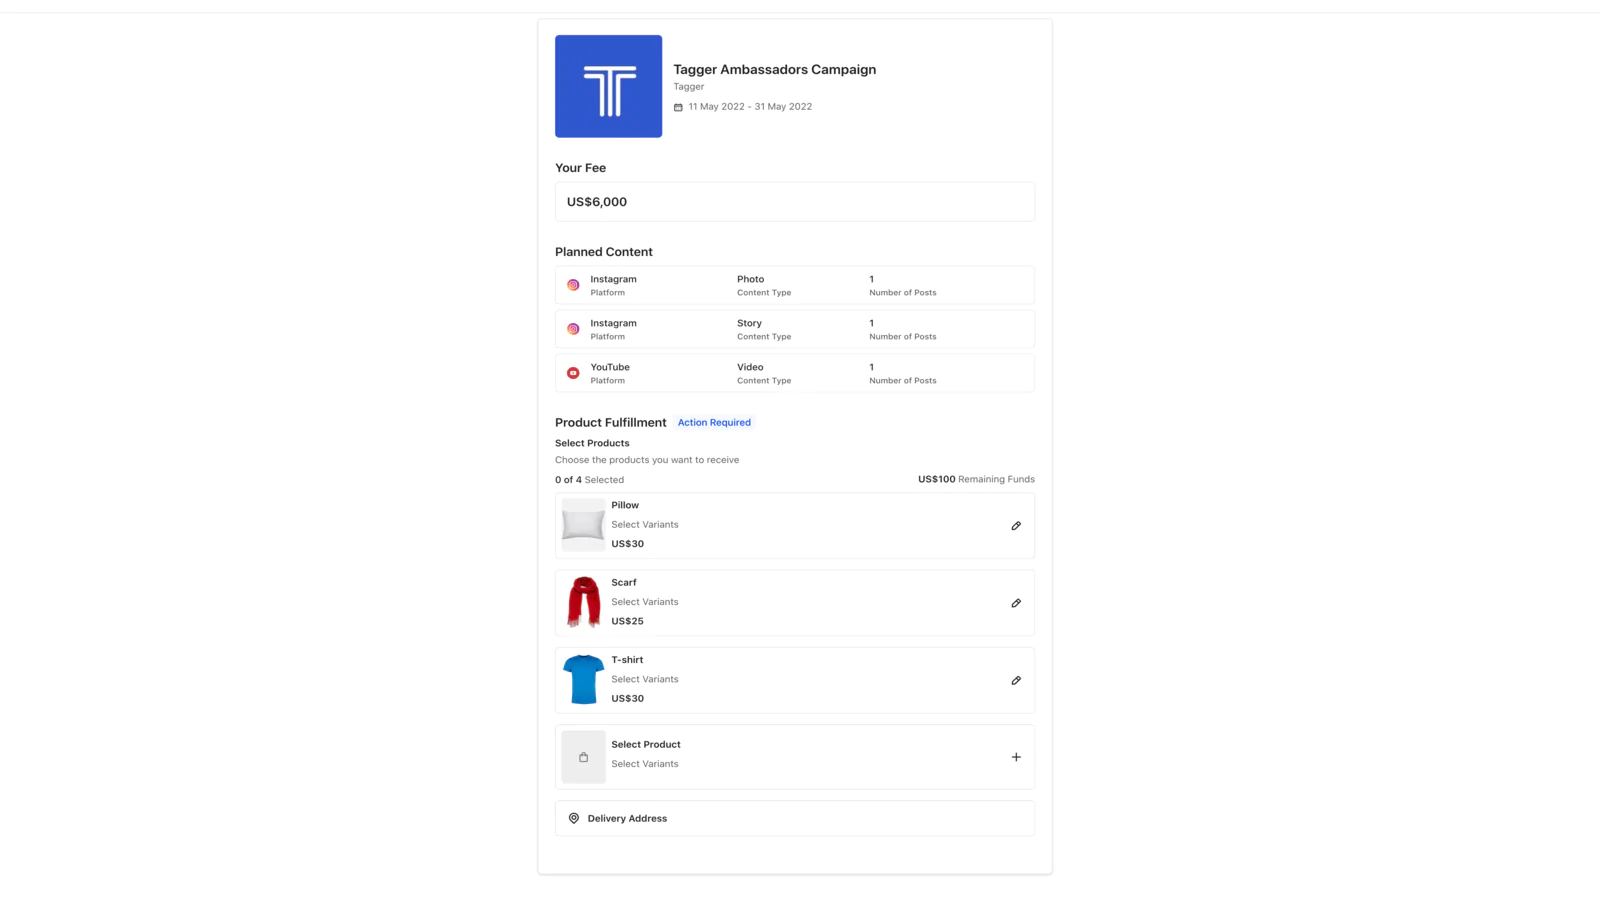Click Select Variants under Pillow
This screenshot has height=900, width=1600.
pos(645,525)
